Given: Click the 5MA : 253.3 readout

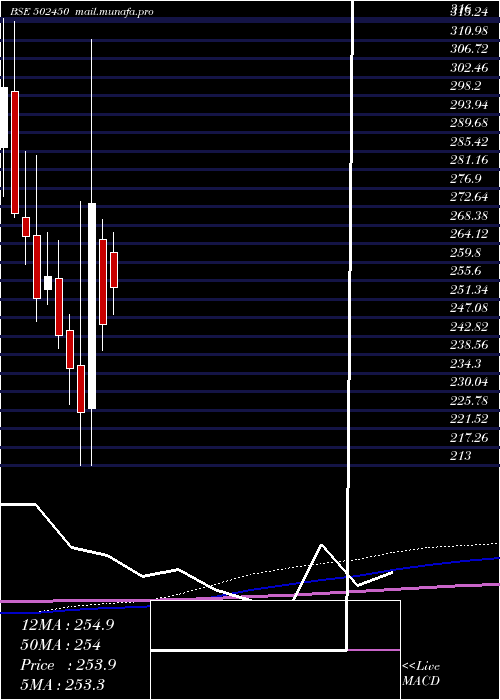Looking at the screenshot, I should click(x=62, y=684).
